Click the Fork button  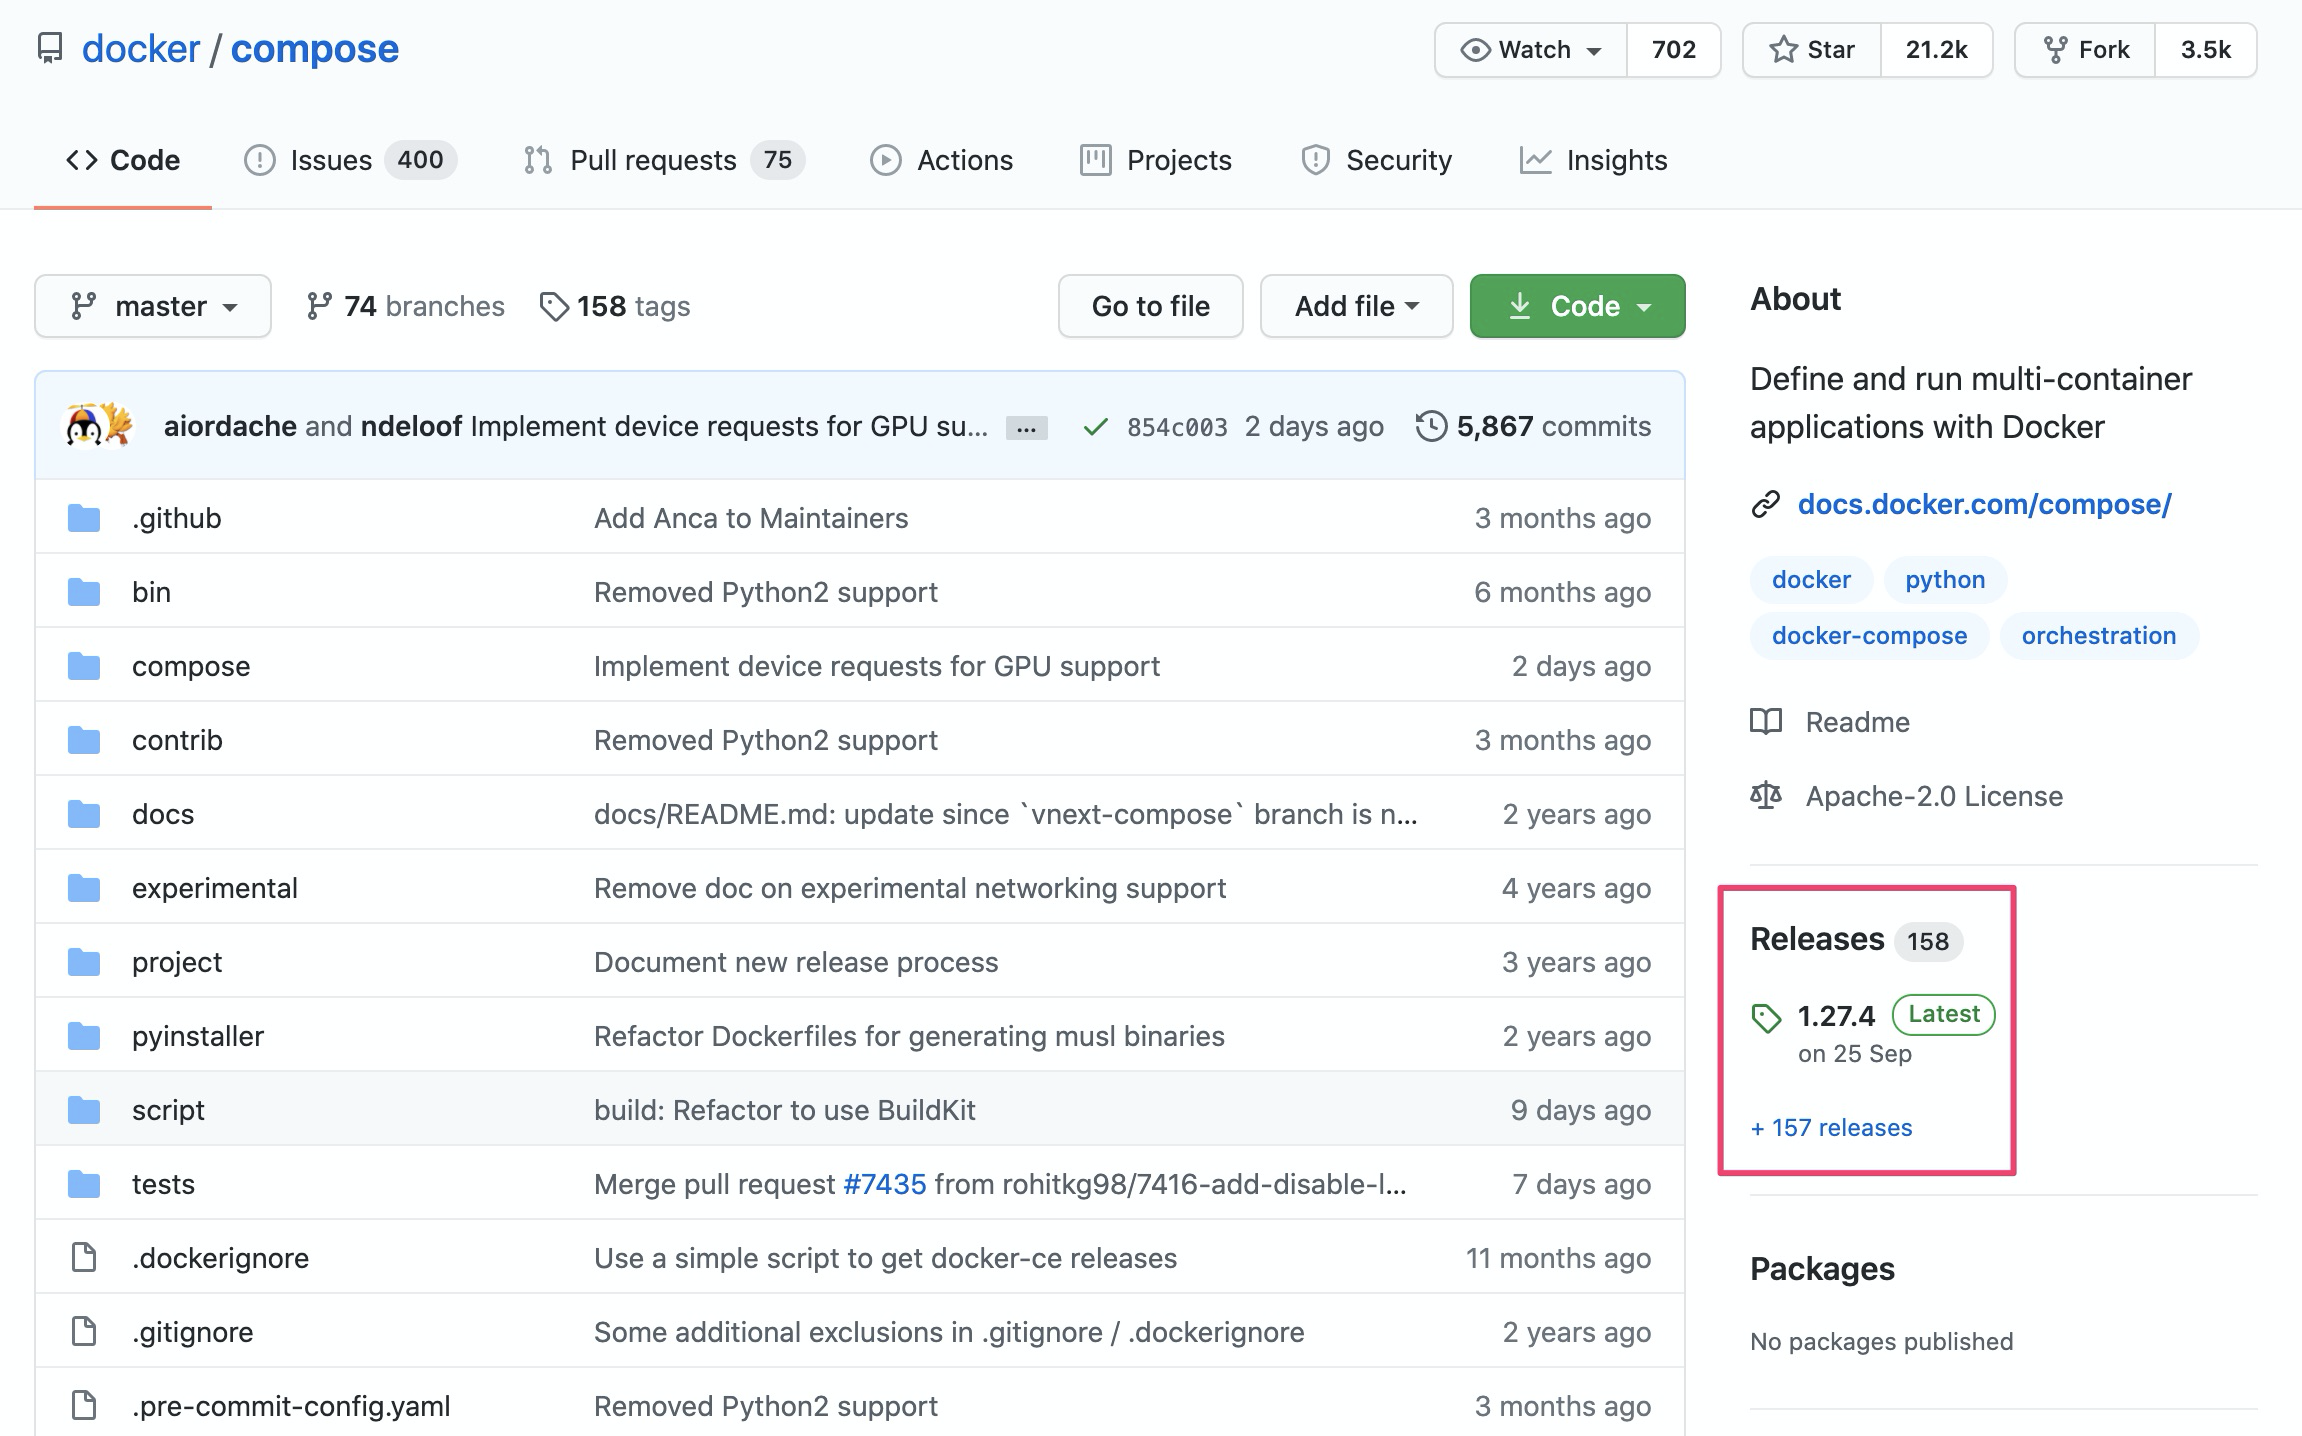[2086, 50]
